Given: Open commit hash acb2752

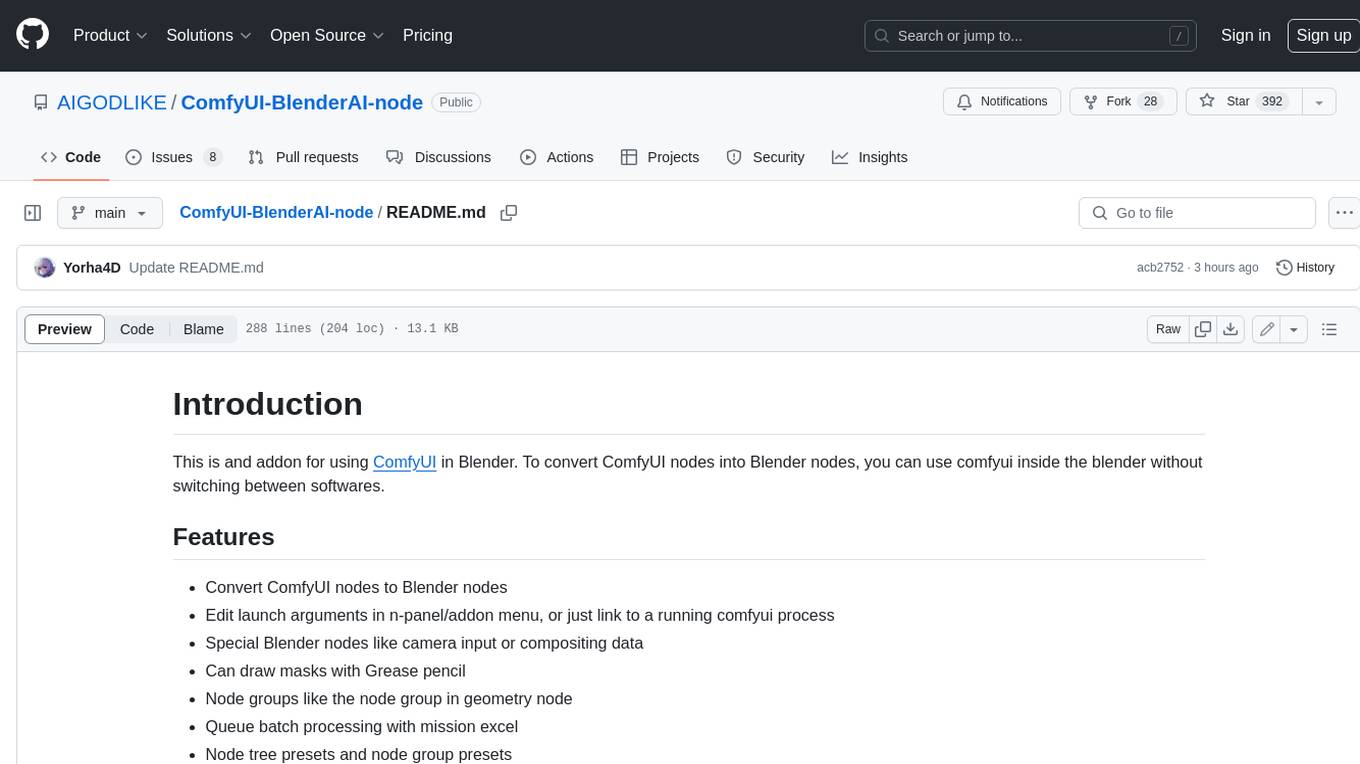Looking at the screenshot, I should coord(1160,267).
